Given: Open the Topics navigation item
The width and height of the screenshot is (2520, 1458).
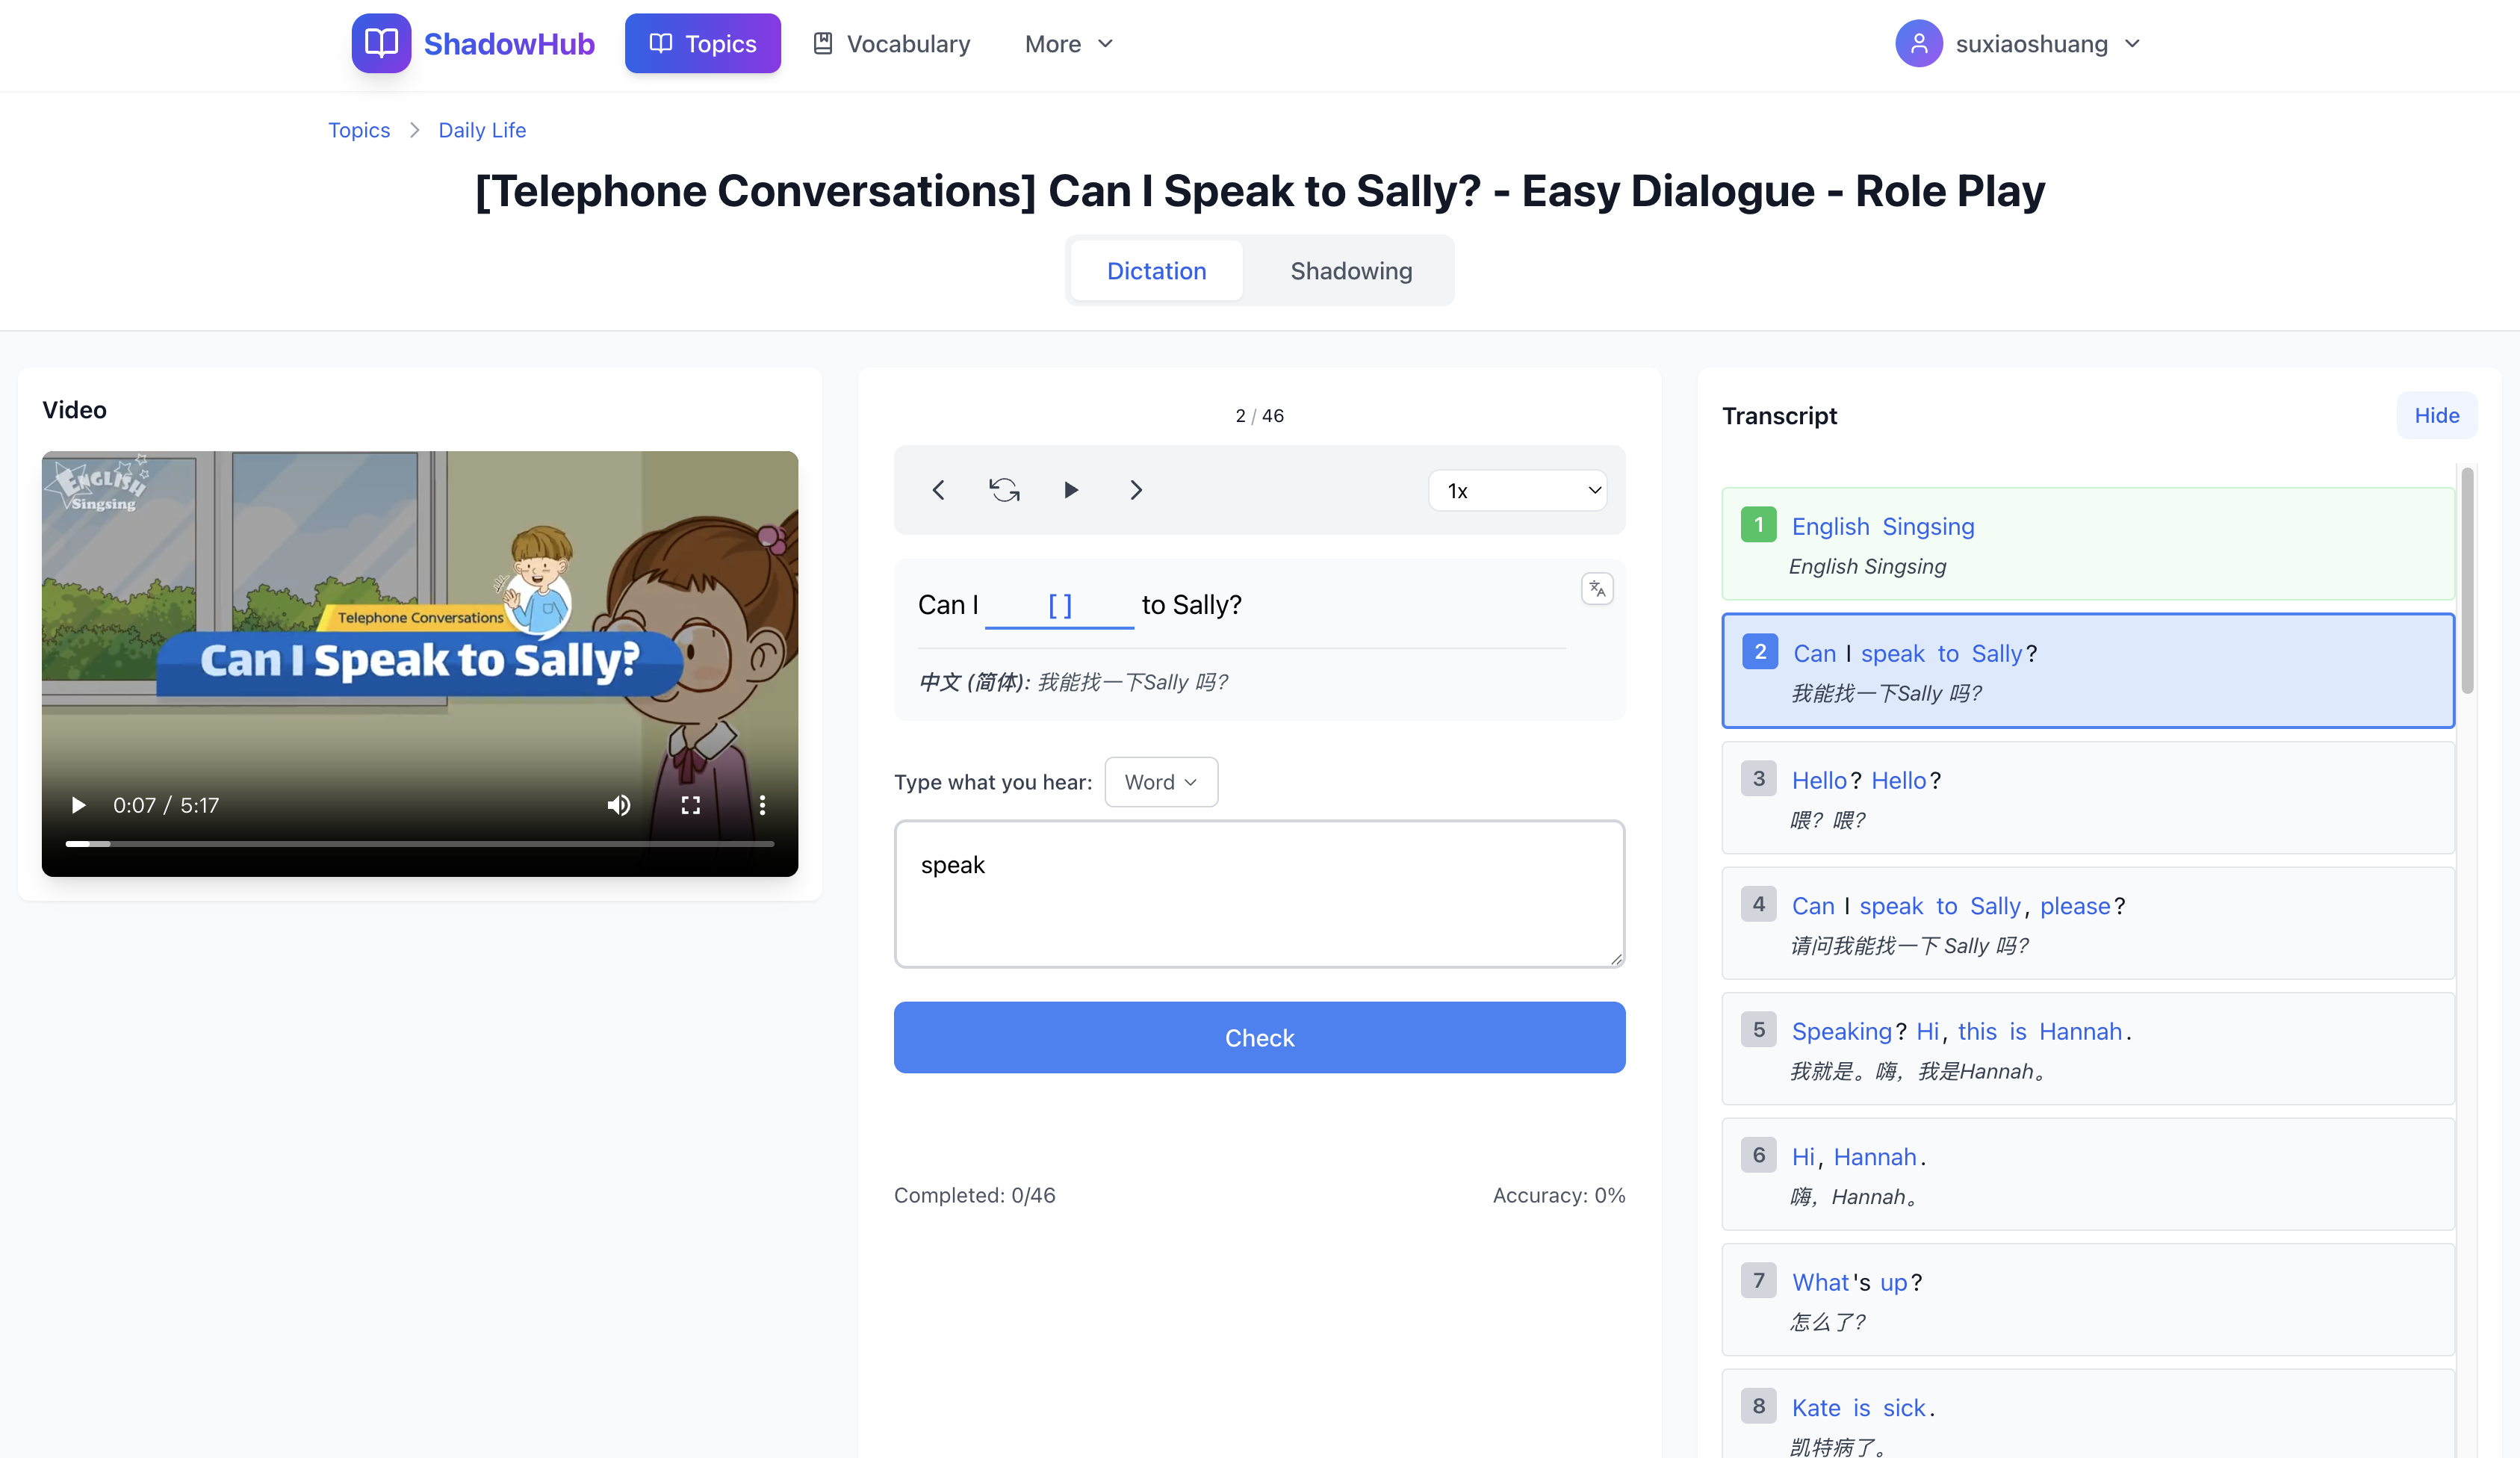Looking at the screenshot, I should [702, 44].
